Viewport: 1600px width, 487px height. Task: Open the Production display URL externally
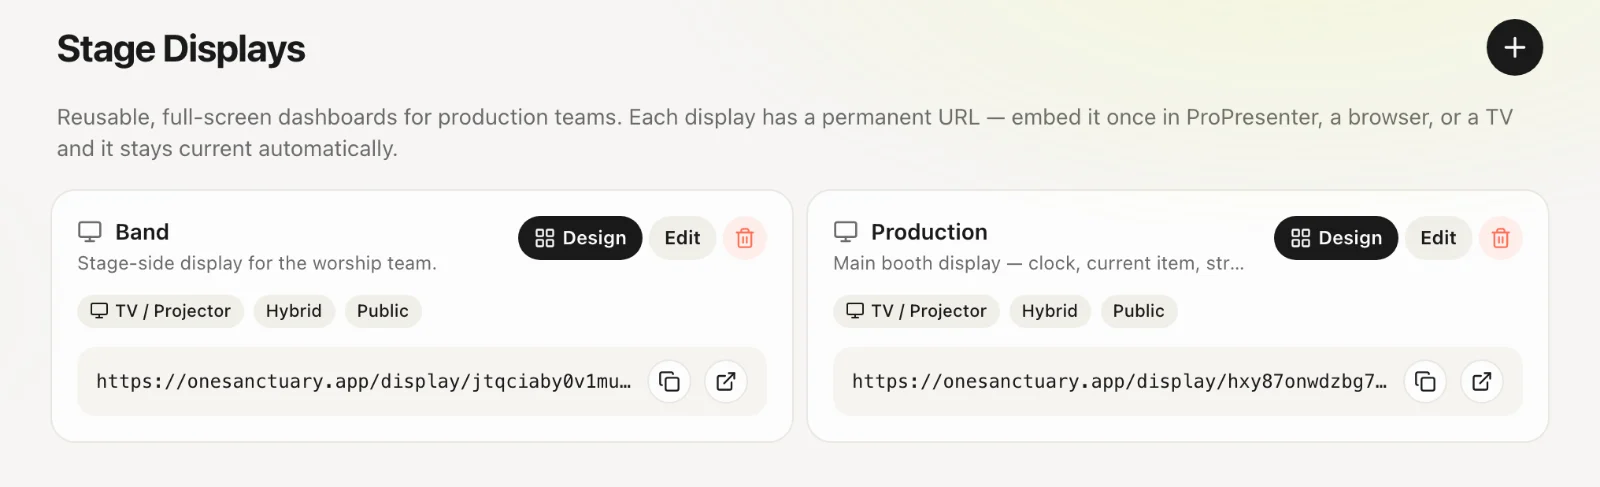(x=1482, y=381)
